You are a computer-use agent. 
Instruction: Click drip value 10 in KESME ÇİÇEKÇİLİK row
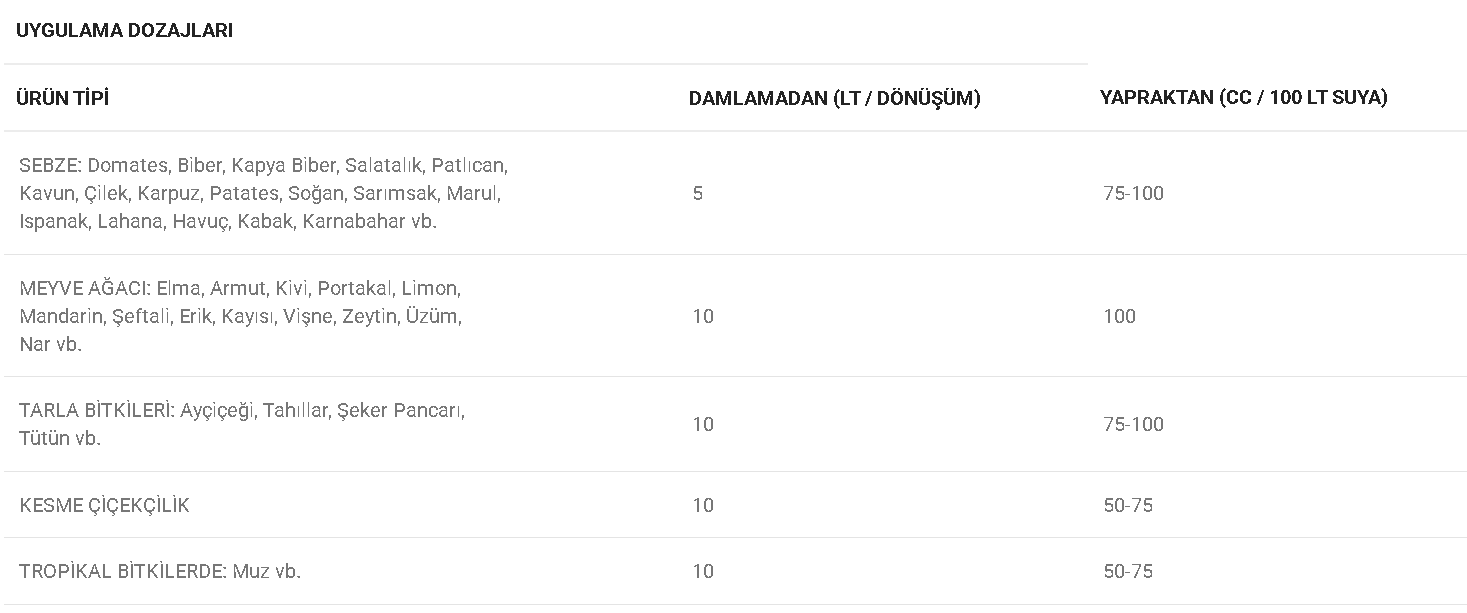click(x=703, y=505)
